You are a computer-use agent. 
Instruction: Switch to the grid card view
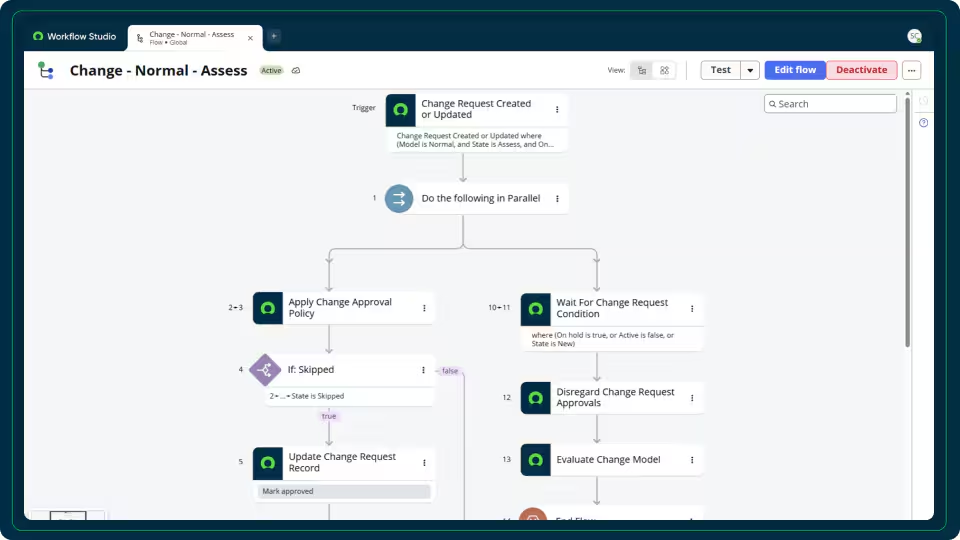[664, 70]
